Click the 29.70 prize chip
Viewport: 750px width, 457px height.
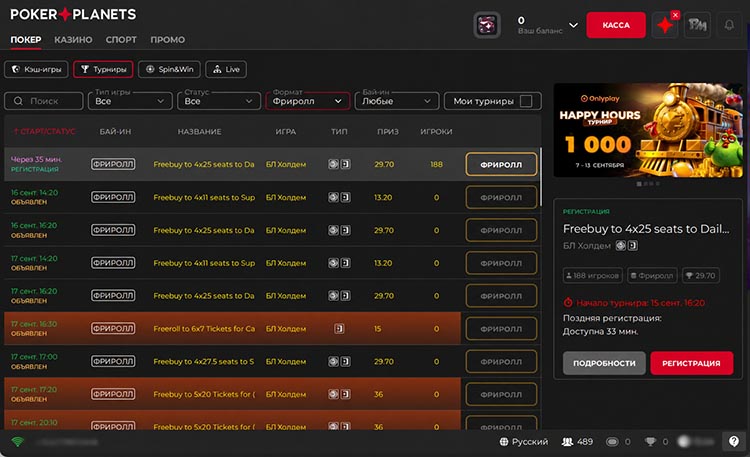click(701, 276)
